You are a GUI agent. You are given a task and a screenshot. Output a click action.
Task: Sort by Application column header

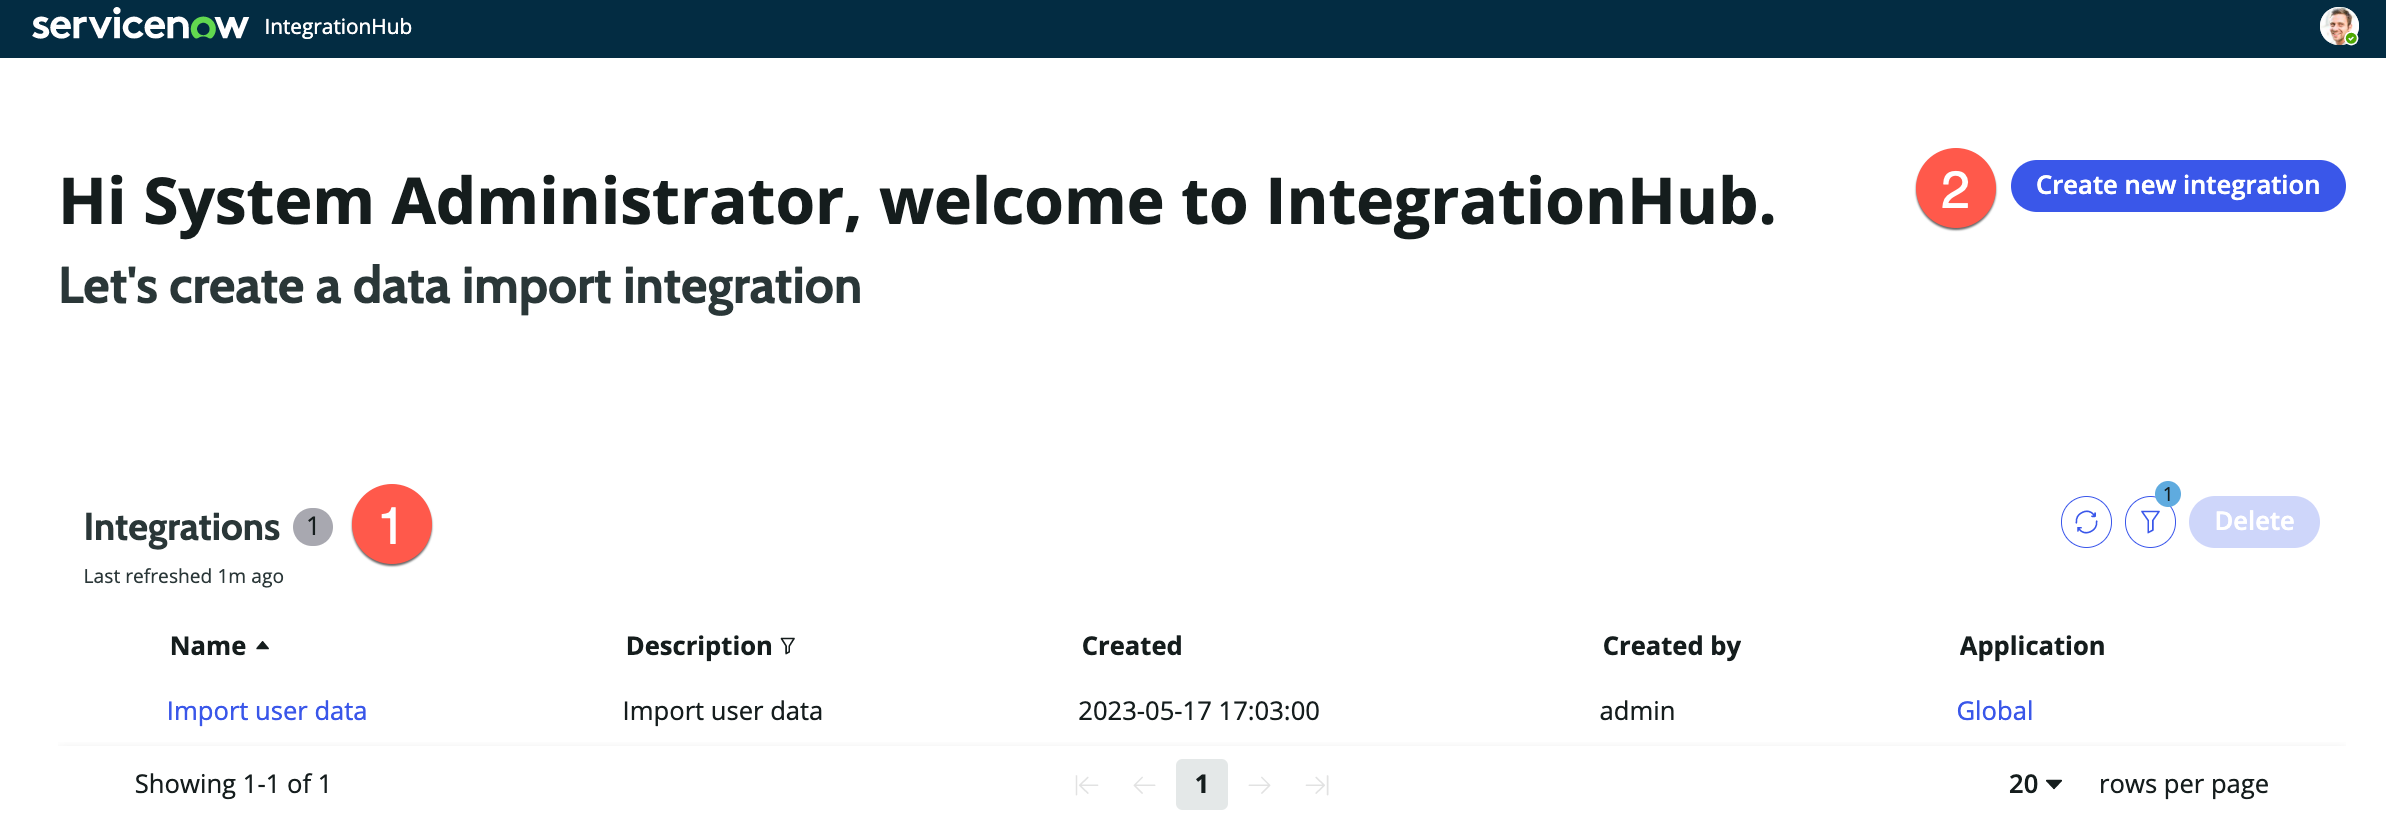coord(2032,646)
